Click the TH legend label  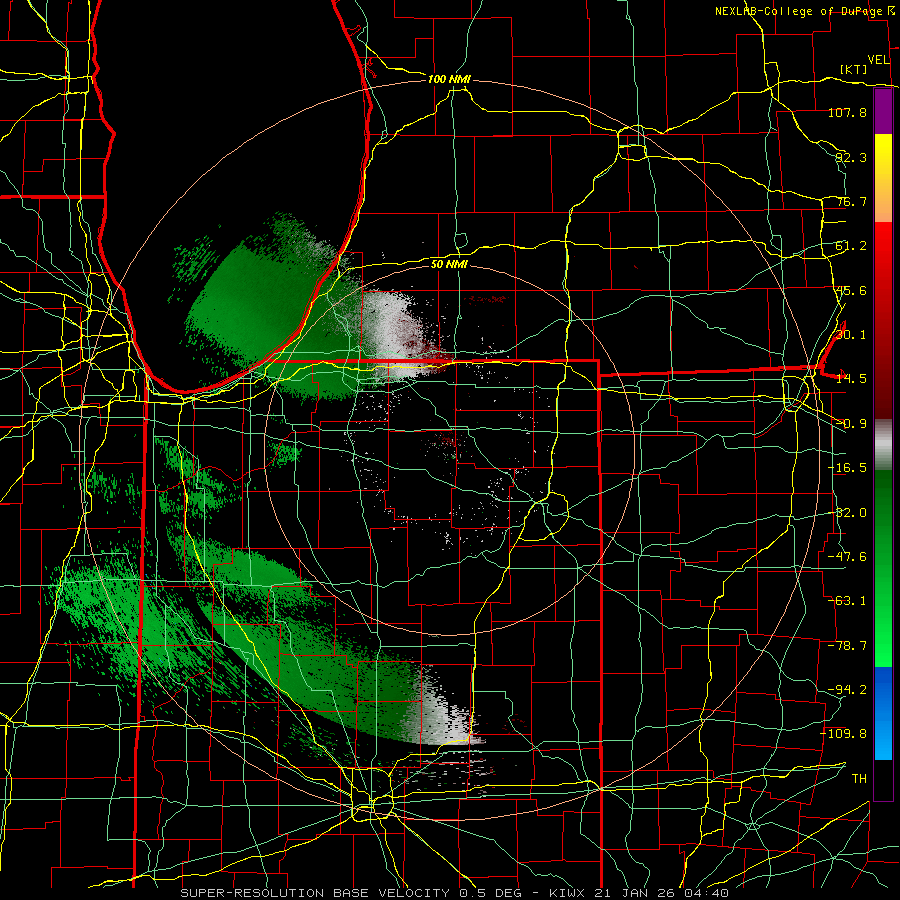pyautogui.click(x=859, y=779)
